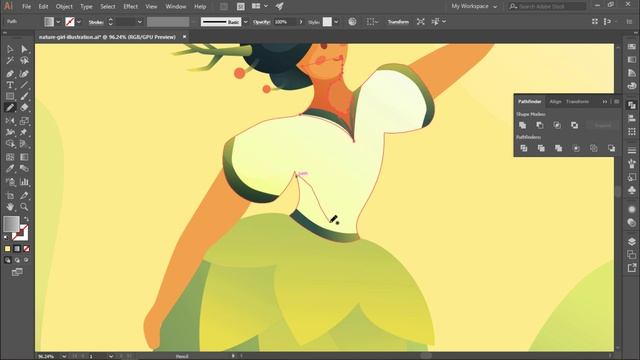Image resolution: width=640 pixels, height=360 pixels.
Task: Switch to the Align tab
Action: [x=555, y=102]
